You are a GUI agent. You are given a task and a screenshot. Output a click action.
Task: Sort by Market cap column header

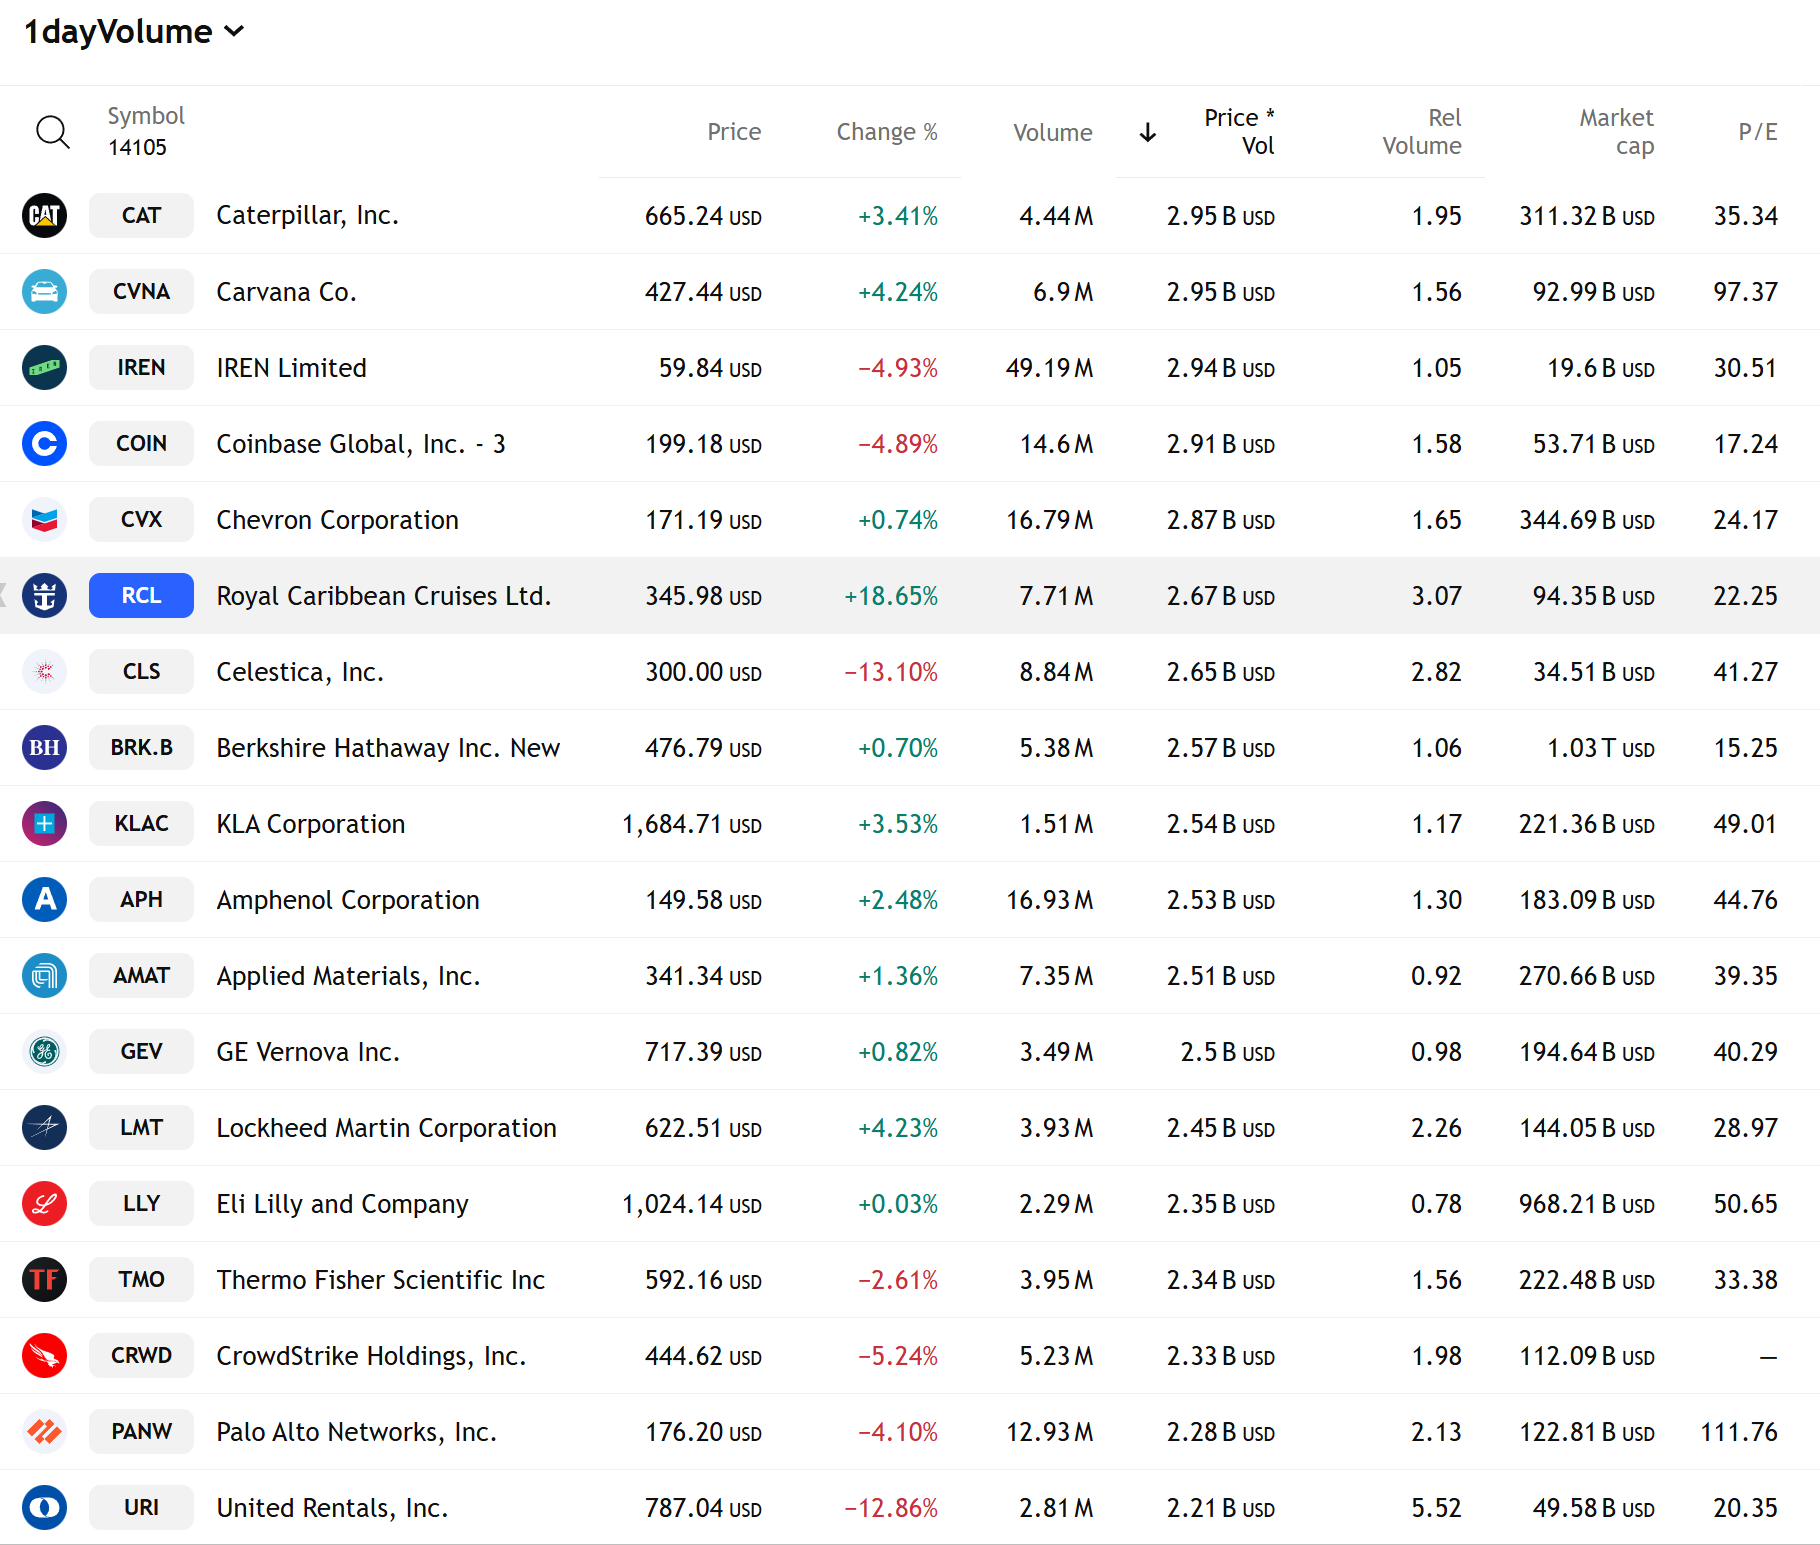point(1616,131)
